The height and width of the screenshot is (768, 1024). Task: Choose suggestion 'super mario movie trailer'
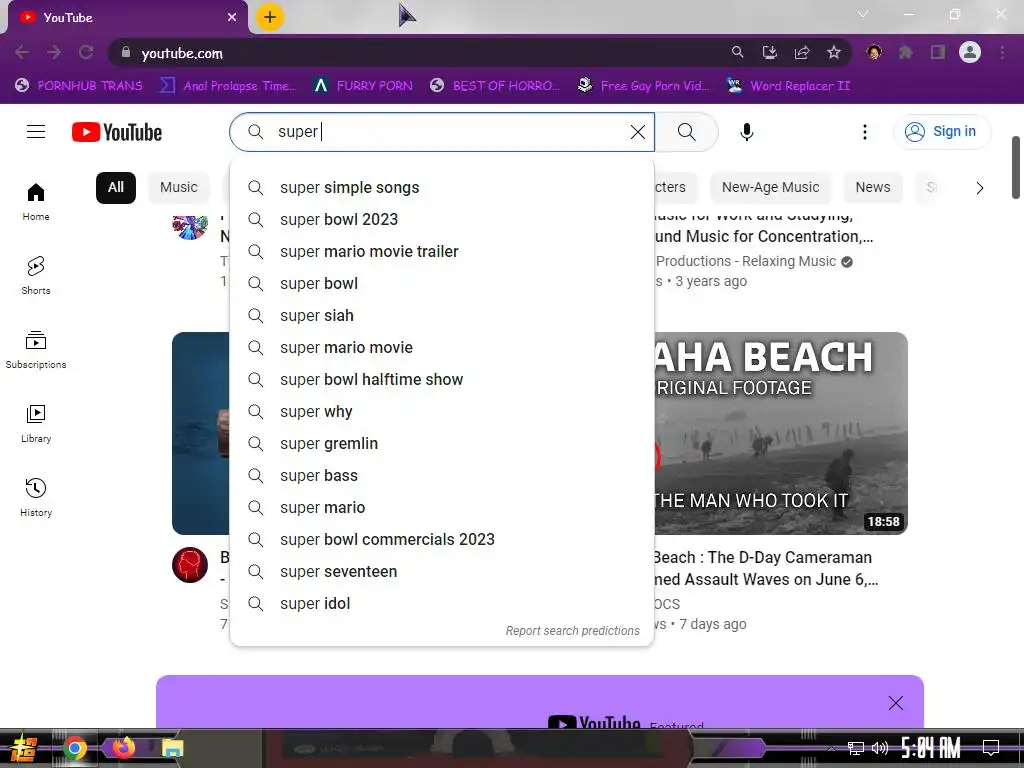(x=441, y=252)
